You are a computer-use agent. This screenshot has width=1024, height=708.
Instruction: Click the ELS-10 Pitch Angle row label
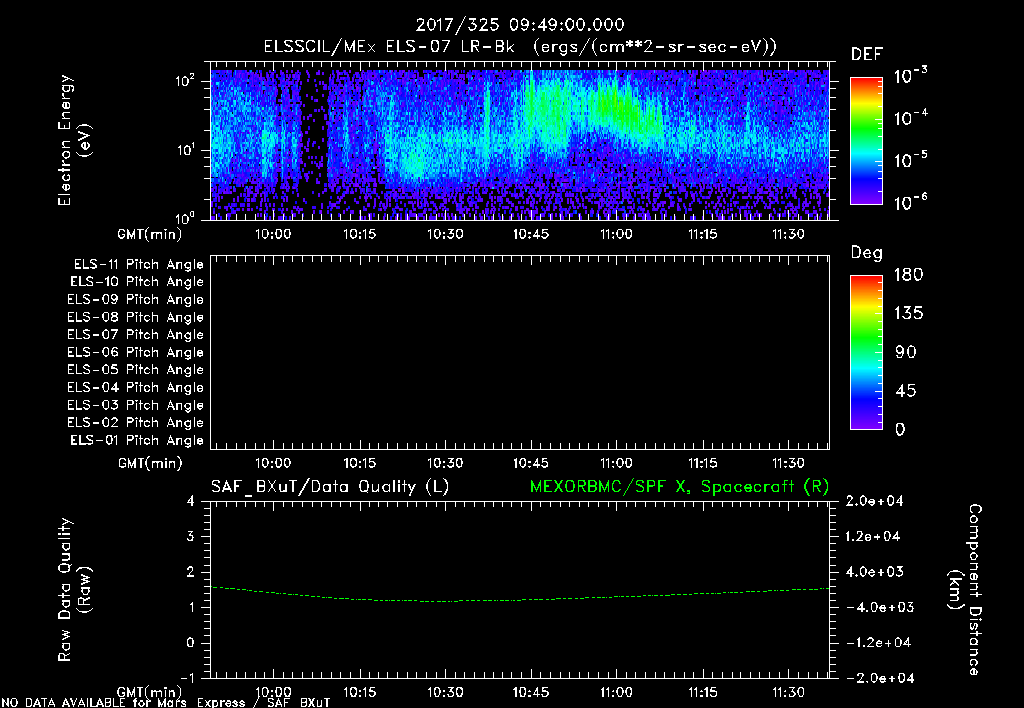pyautogui.click(x=137, y=282)
